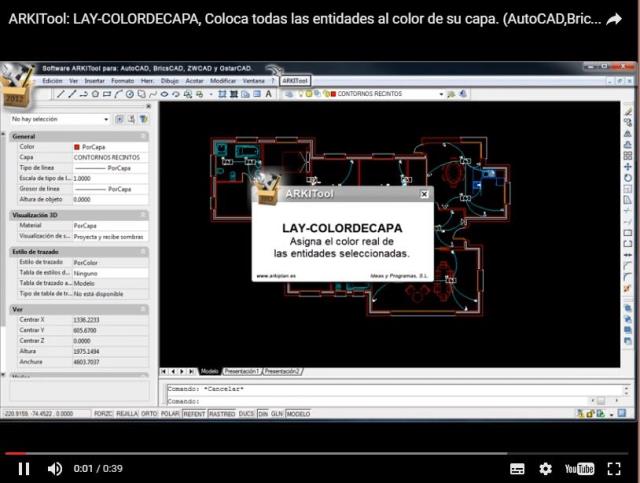Toggle REJILLA grid display
The height and width of the screenshot is (483, 640).
(x=127, y=414)
